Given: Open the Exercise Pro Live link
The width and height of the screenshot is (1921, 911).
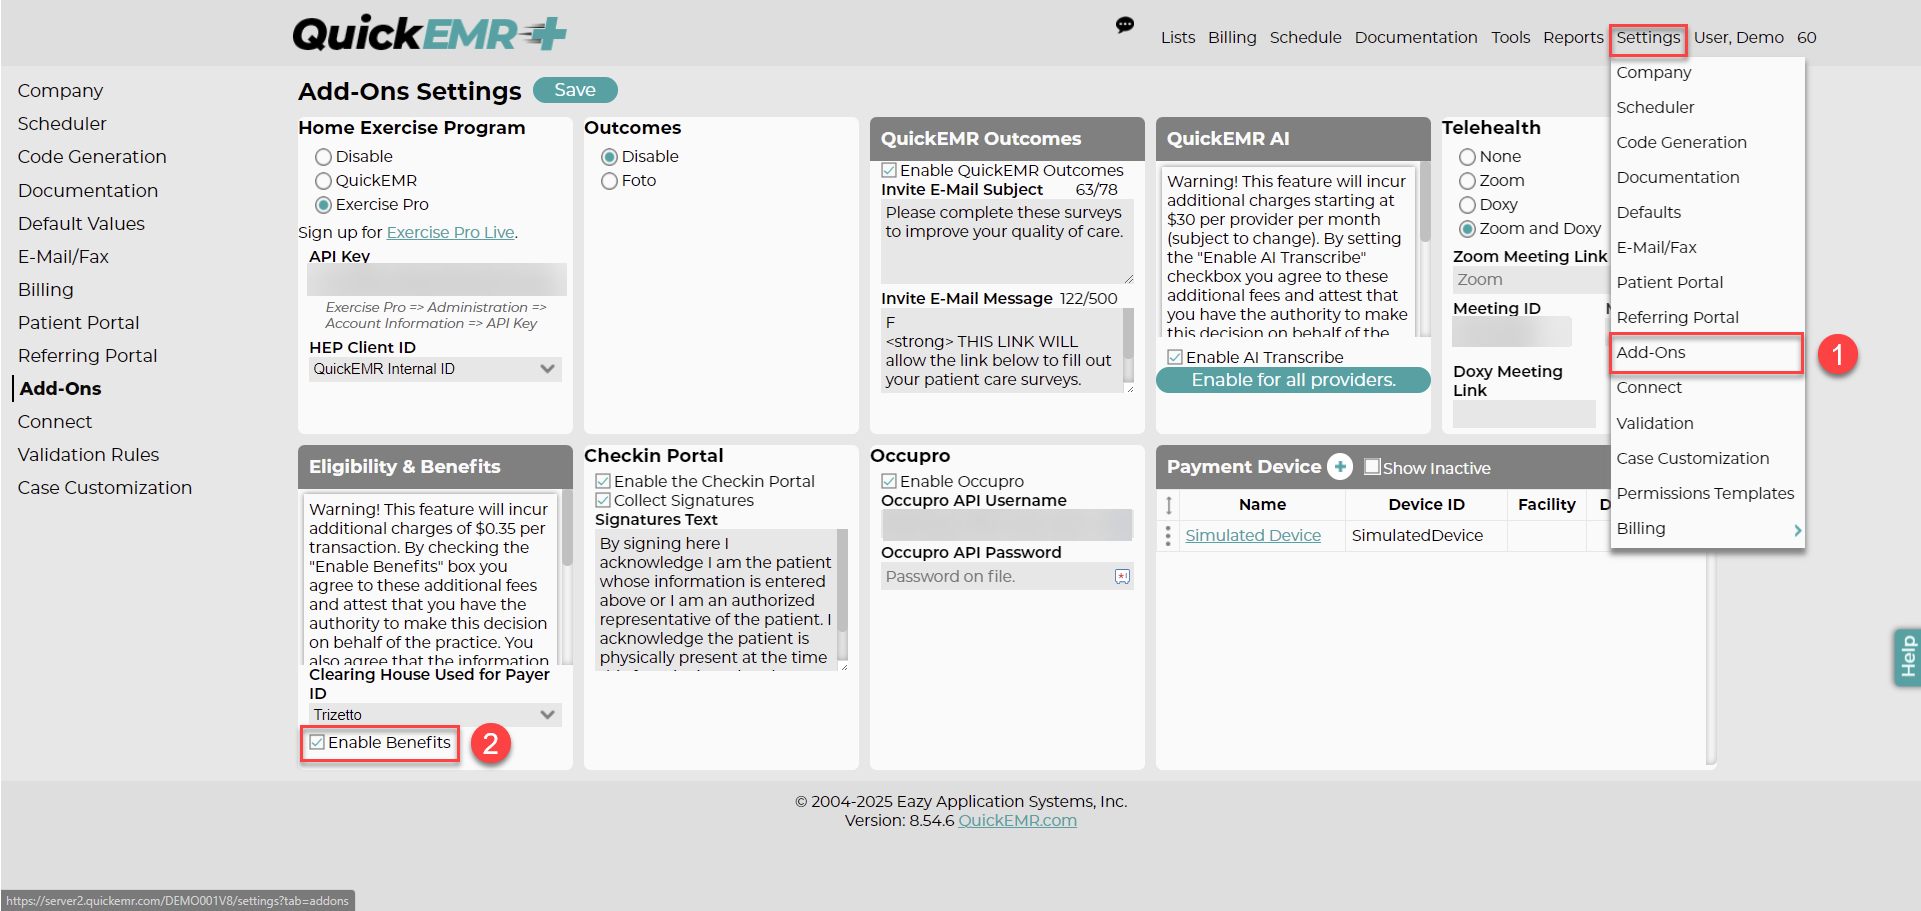Looking at the screenshot, I should [x=450, y=233].
